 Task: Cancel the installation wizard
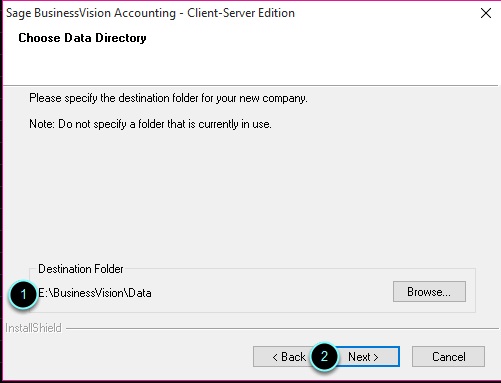click(448, 357)
